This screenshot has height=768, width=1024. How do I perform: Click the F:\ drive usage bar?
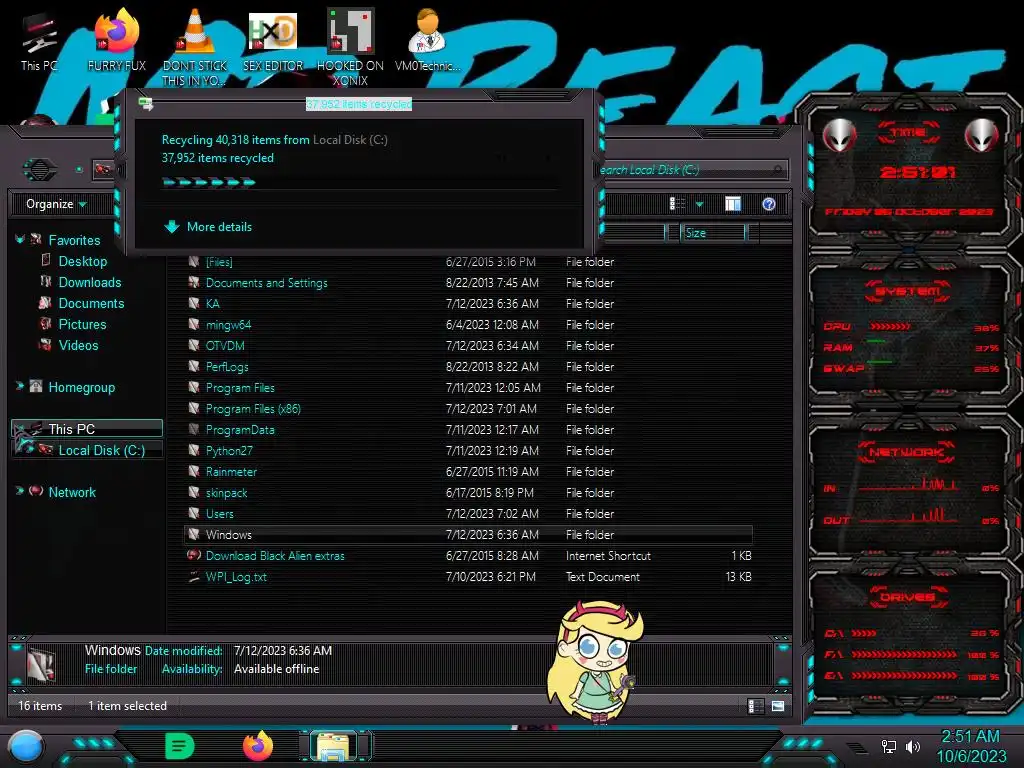(904, 654)
